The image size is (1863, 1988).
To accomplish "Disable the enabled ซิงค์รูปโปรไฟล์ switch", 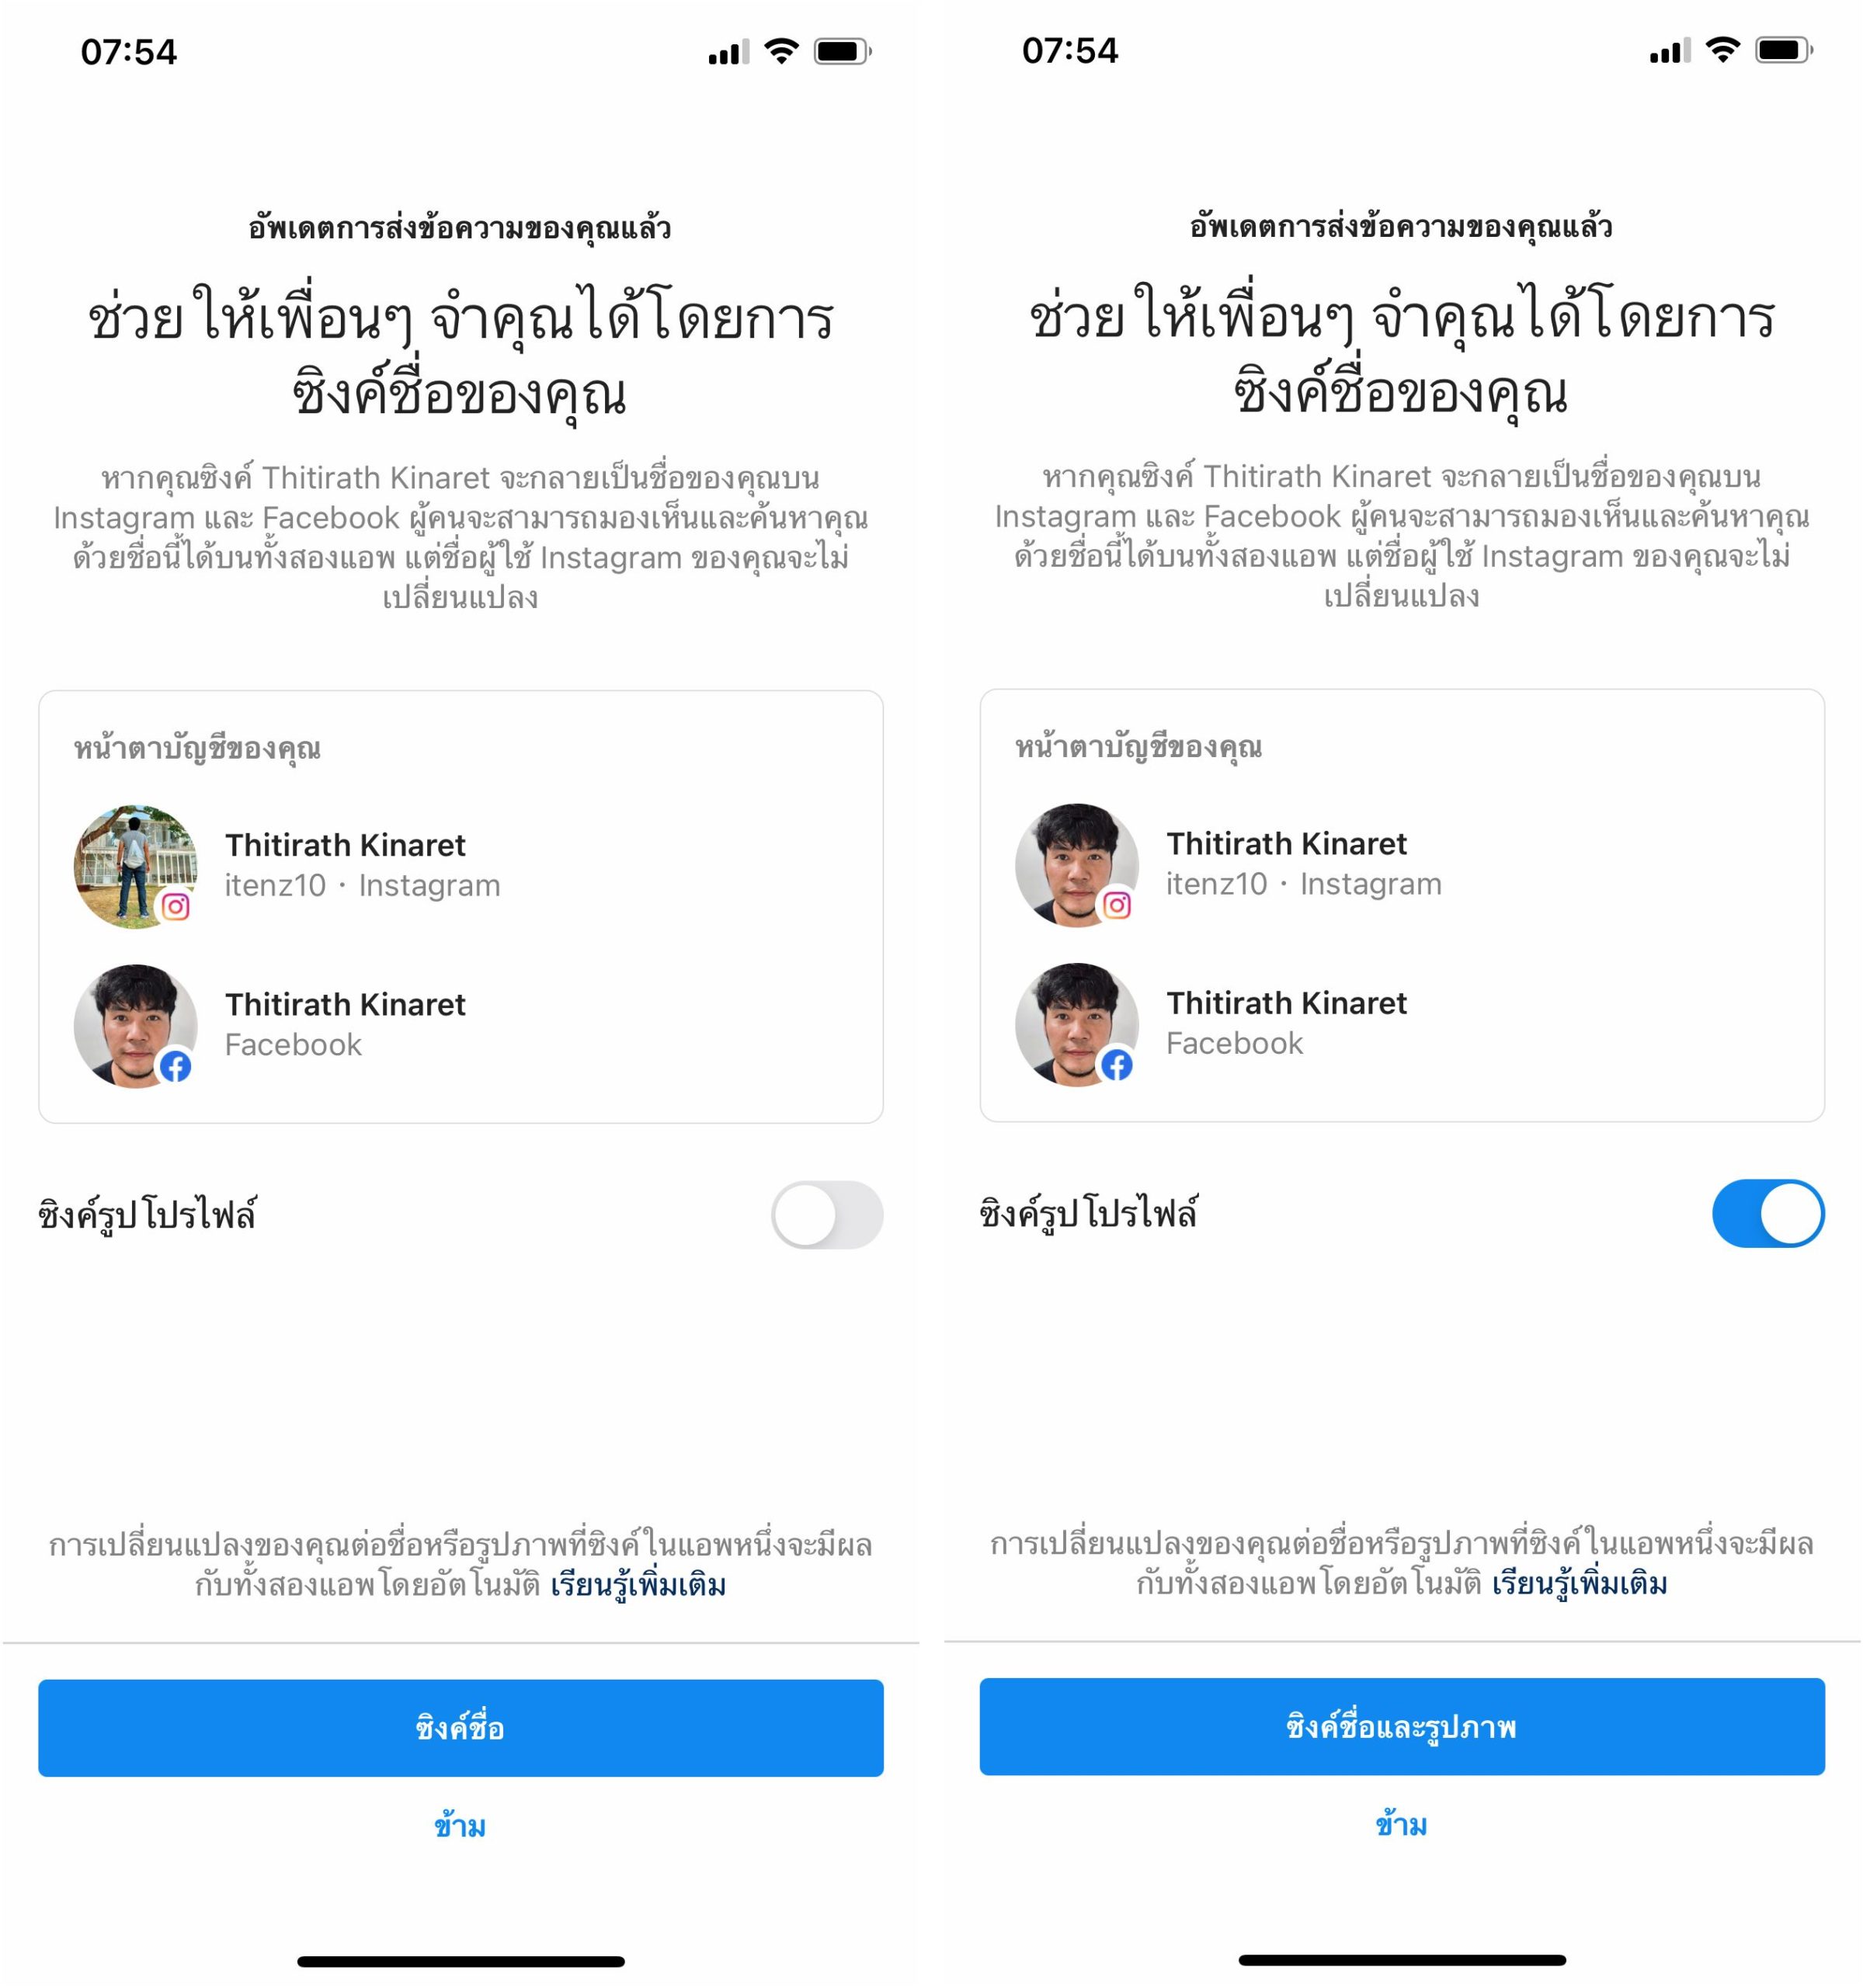I will tap(1768, 1213).
